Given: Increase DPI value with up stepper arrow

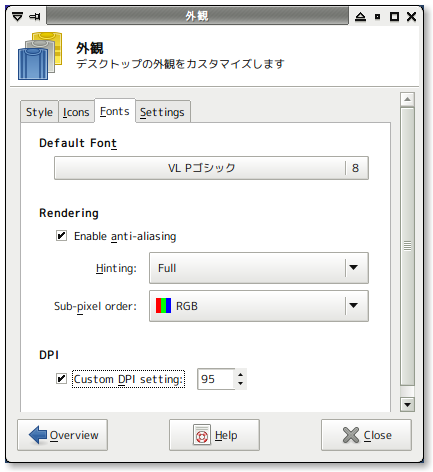Looking at the screenshot, I should click(x=240, y=374).
